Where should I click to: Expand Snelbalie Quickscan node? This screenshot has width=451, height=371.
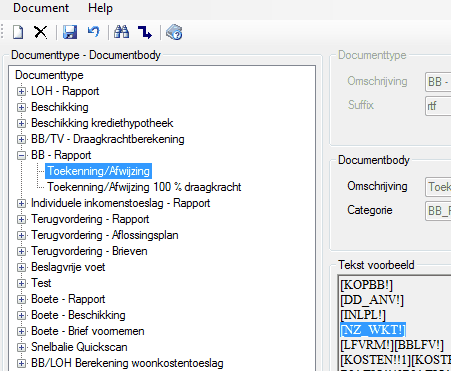[x=21, y=347]
